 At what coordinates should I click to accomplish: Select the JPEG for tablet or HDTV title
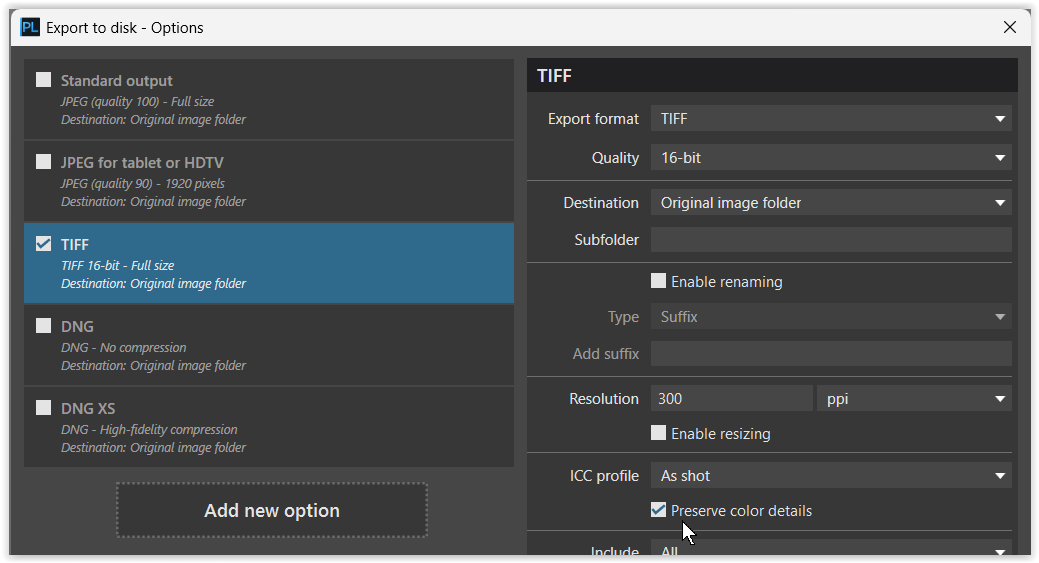click(142, 163)
